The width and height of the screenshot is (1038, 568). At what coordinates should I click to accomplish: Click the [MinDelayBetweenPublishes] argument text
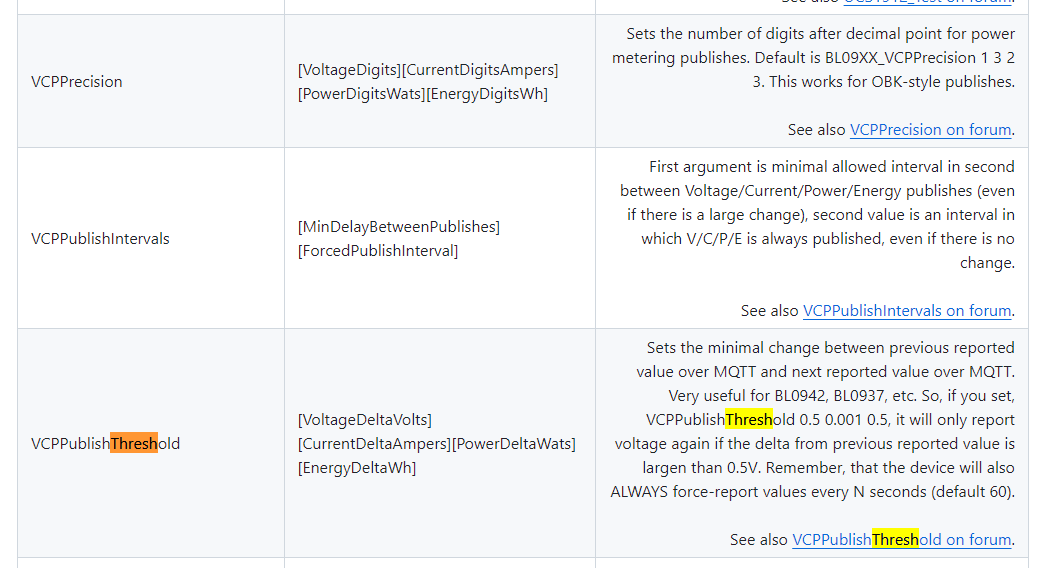coord(399,227)
